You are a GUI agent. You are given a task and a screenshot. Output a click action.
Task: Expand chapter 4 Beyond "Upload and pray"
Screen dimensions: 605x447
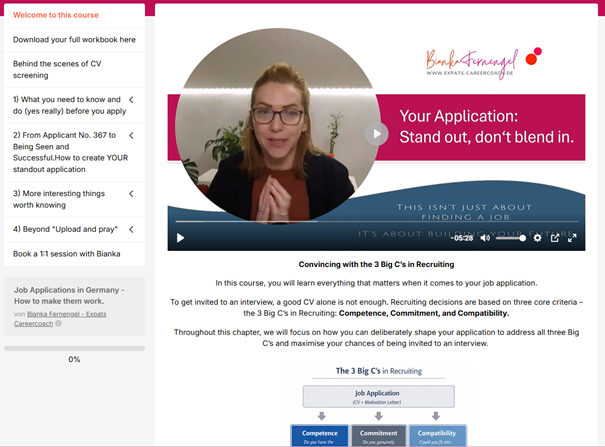131,229
